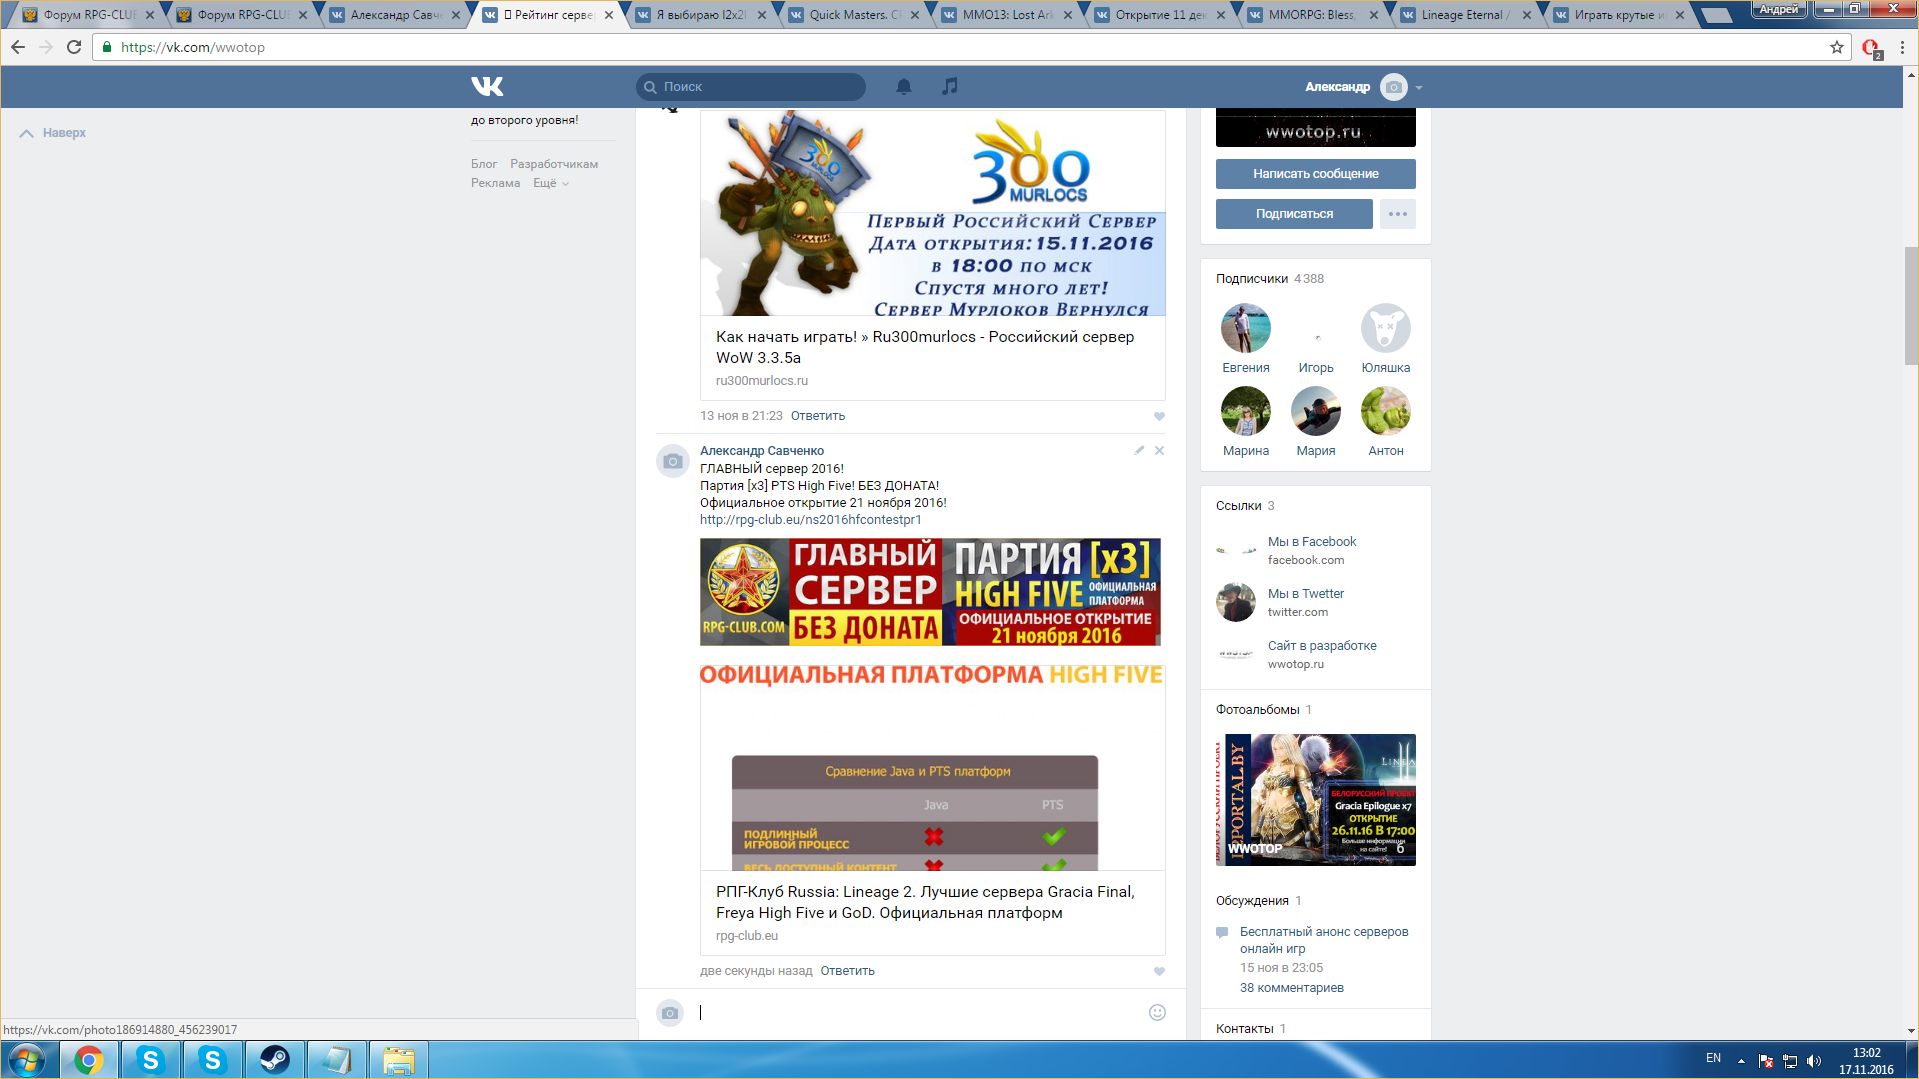Reload the page with refresh icon

(x=74, y=47)
